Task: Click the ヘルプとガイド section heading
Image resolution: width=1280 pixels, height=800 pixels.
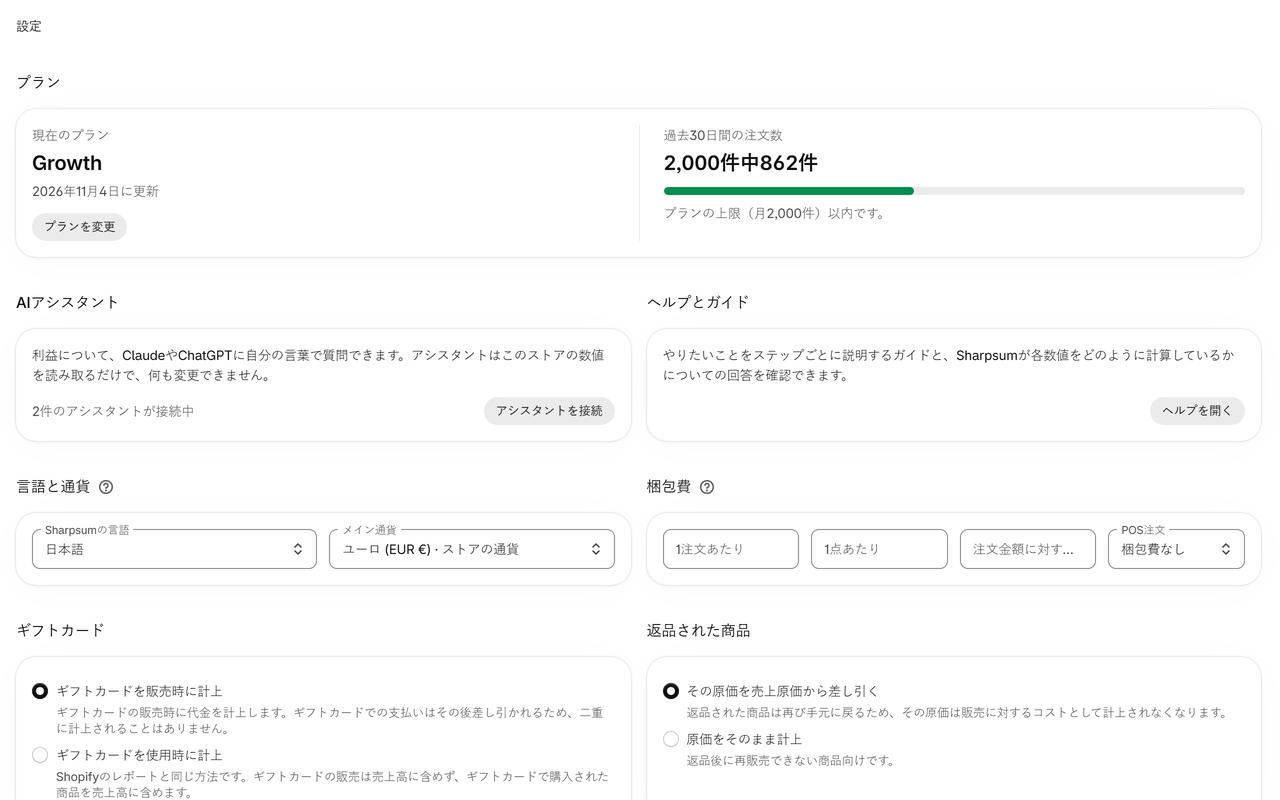Action: click(x=698, y=302)
